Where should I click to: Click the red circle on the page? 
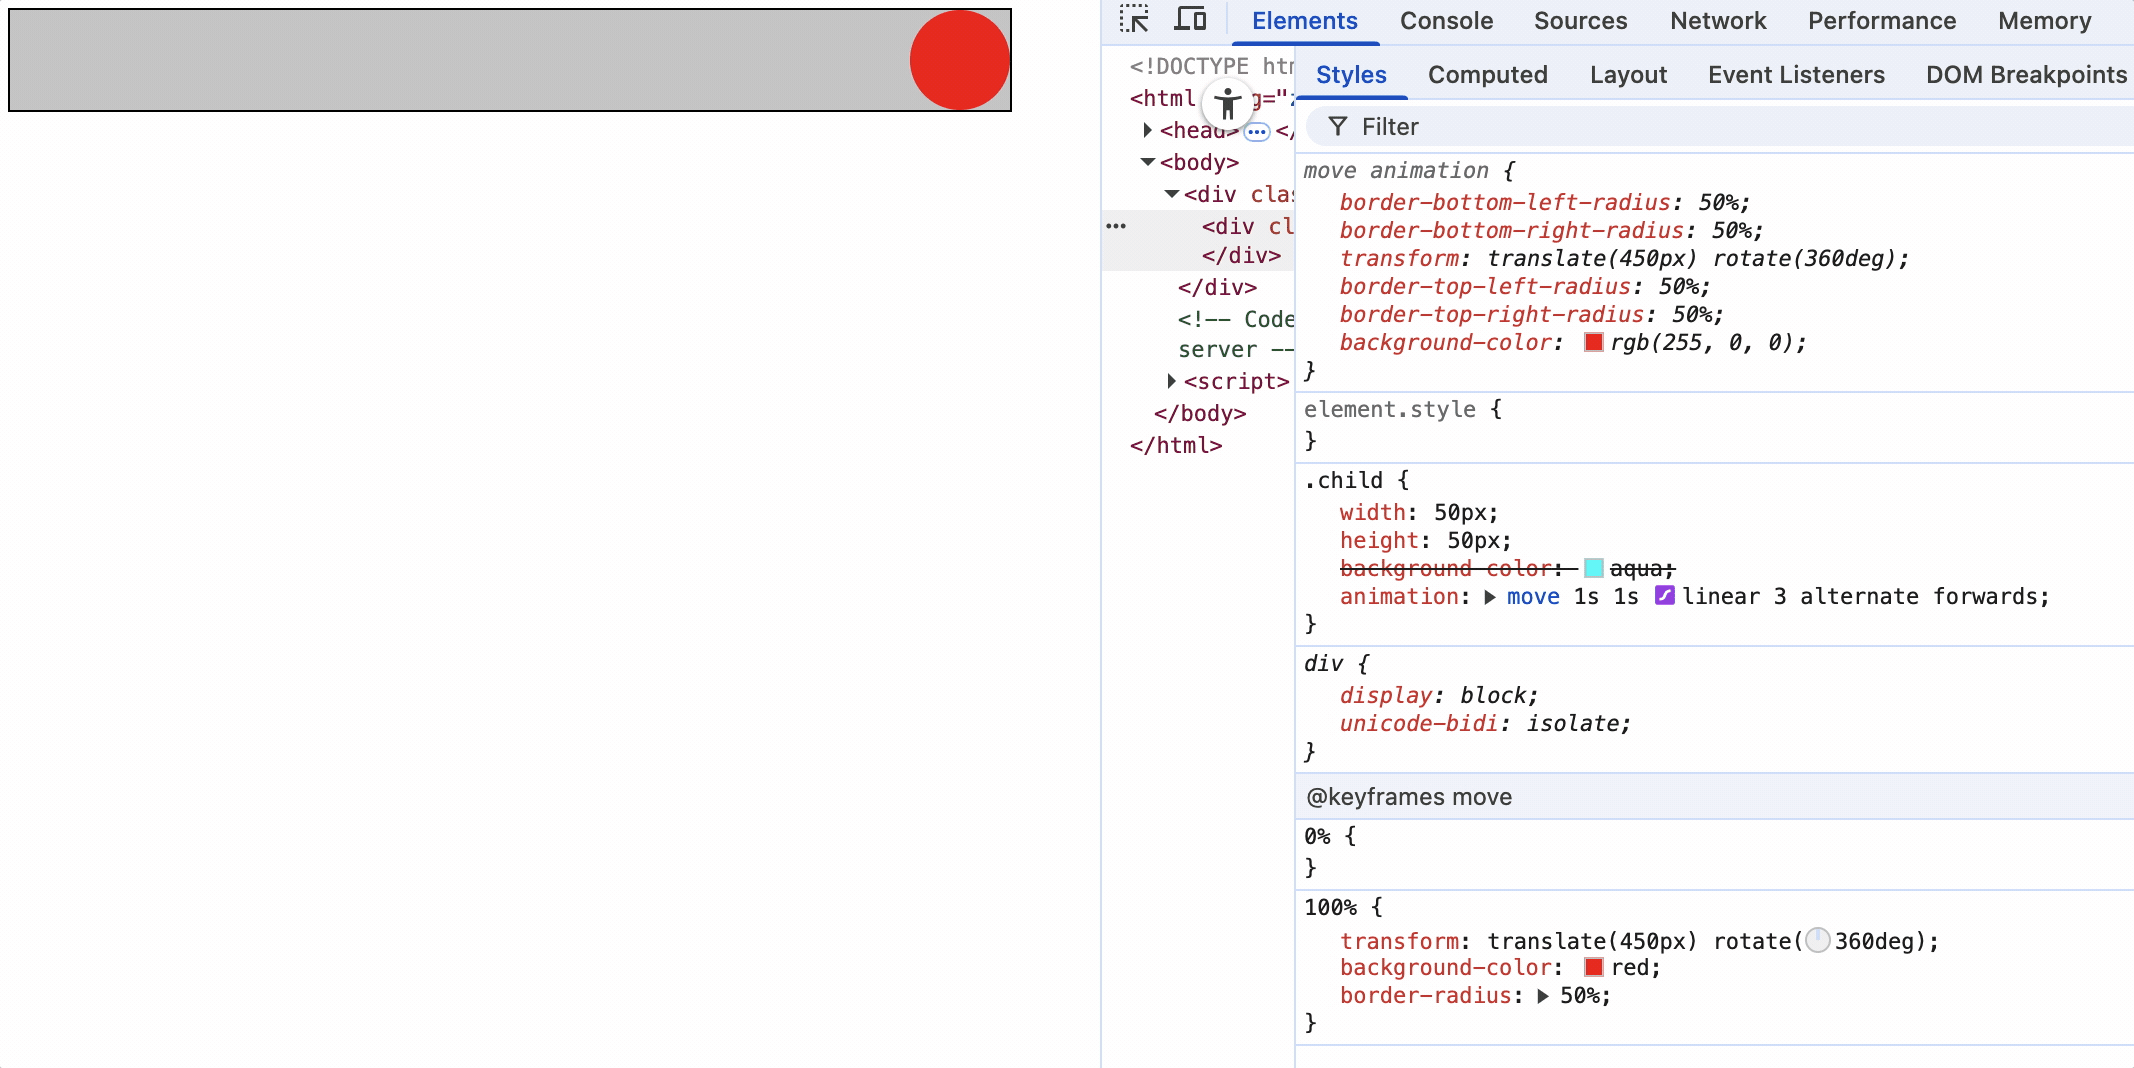pyautogui.click(x=960, y=60)
